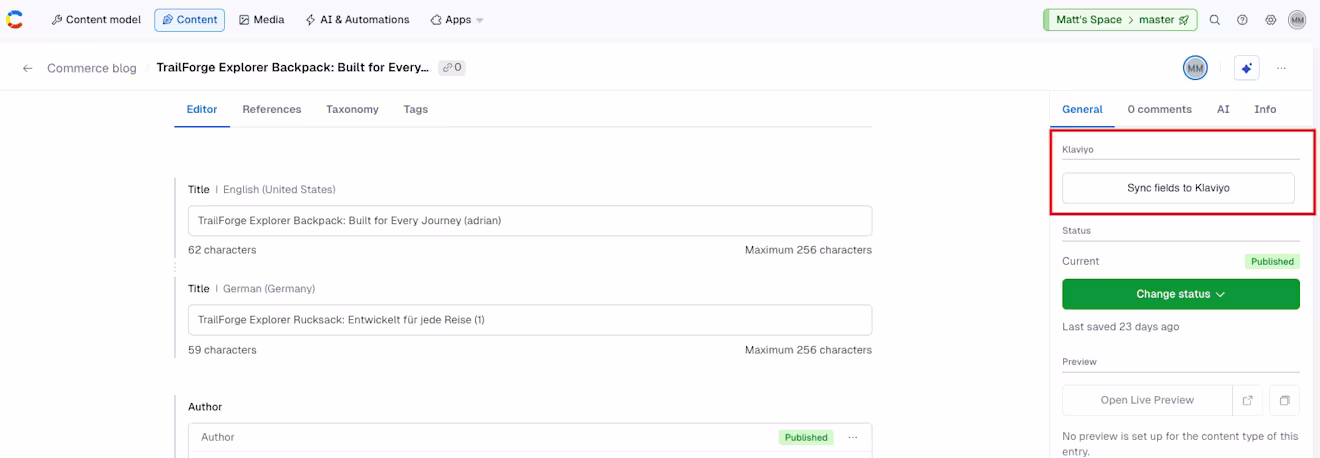Open the Content model section
The image size is (1320, 458).
[98, 20]
